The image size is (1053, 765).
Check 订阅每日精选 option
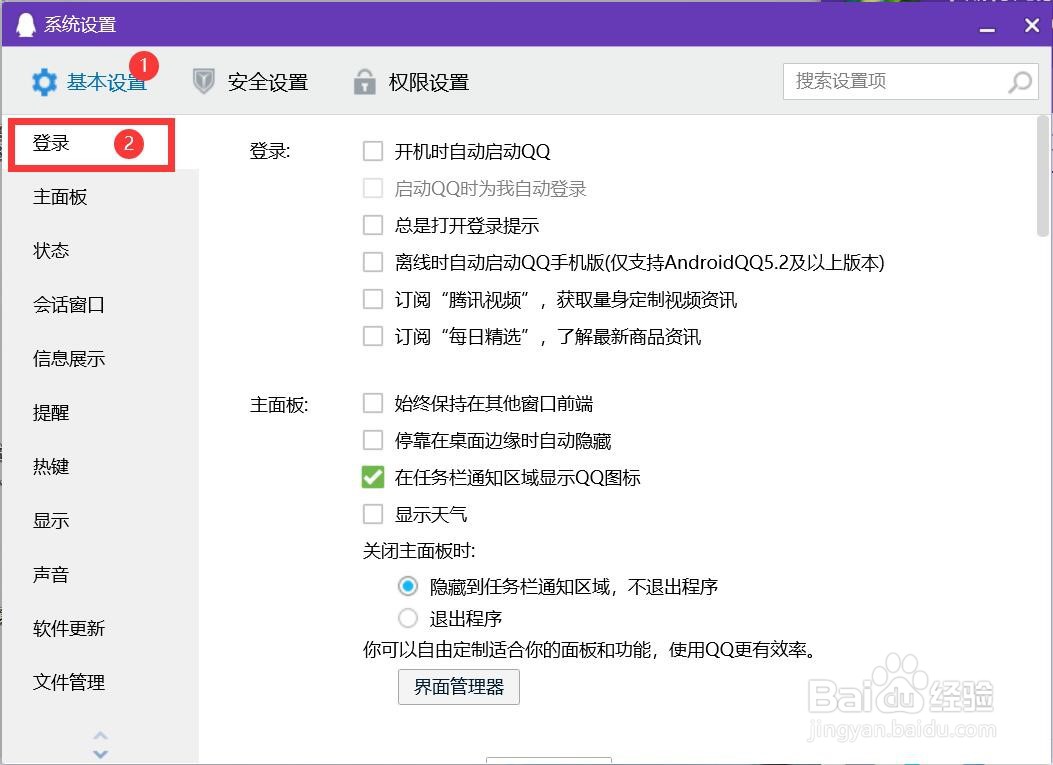pos(373,336)
